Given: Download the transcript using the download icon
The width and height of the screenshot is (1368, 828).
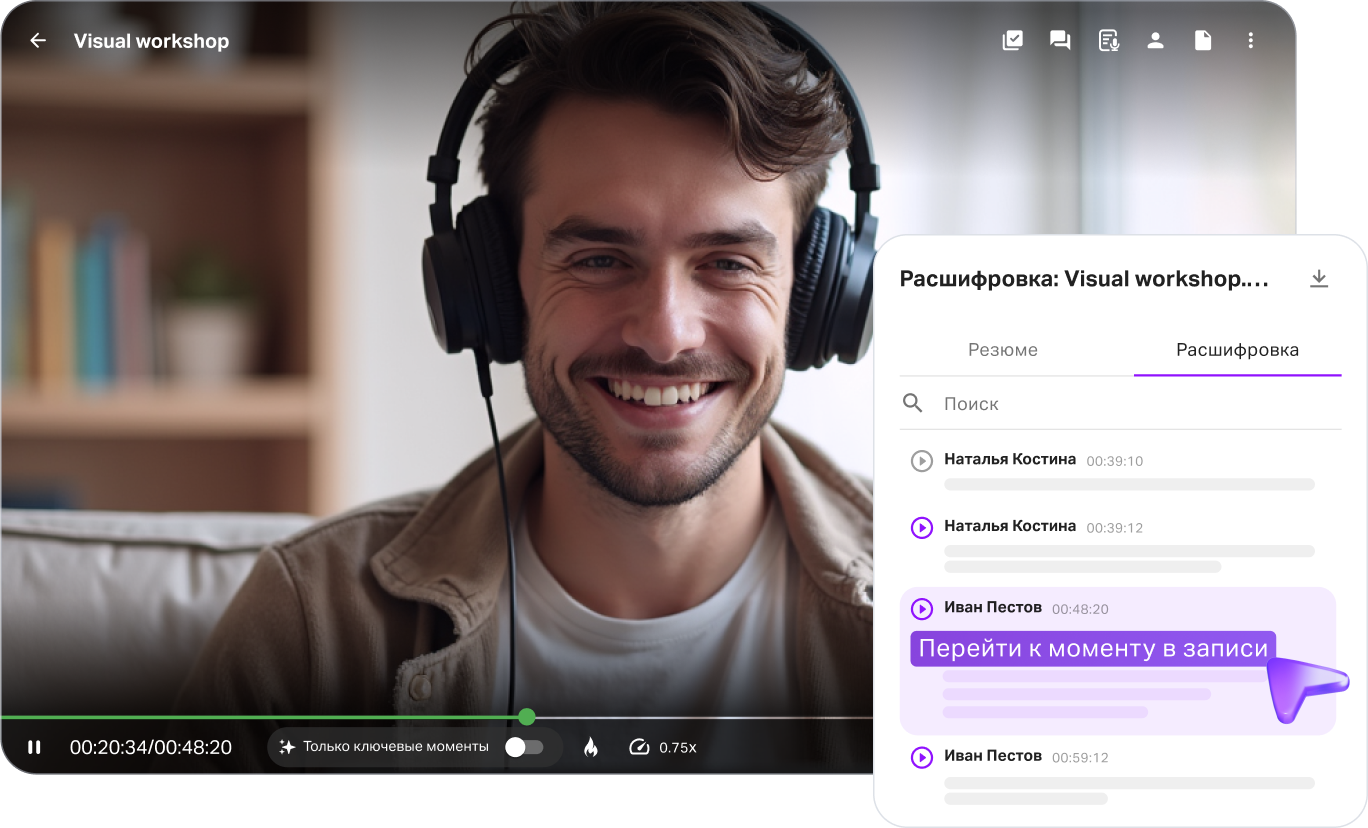Looking at the screenshot, I should (1319, 279).
